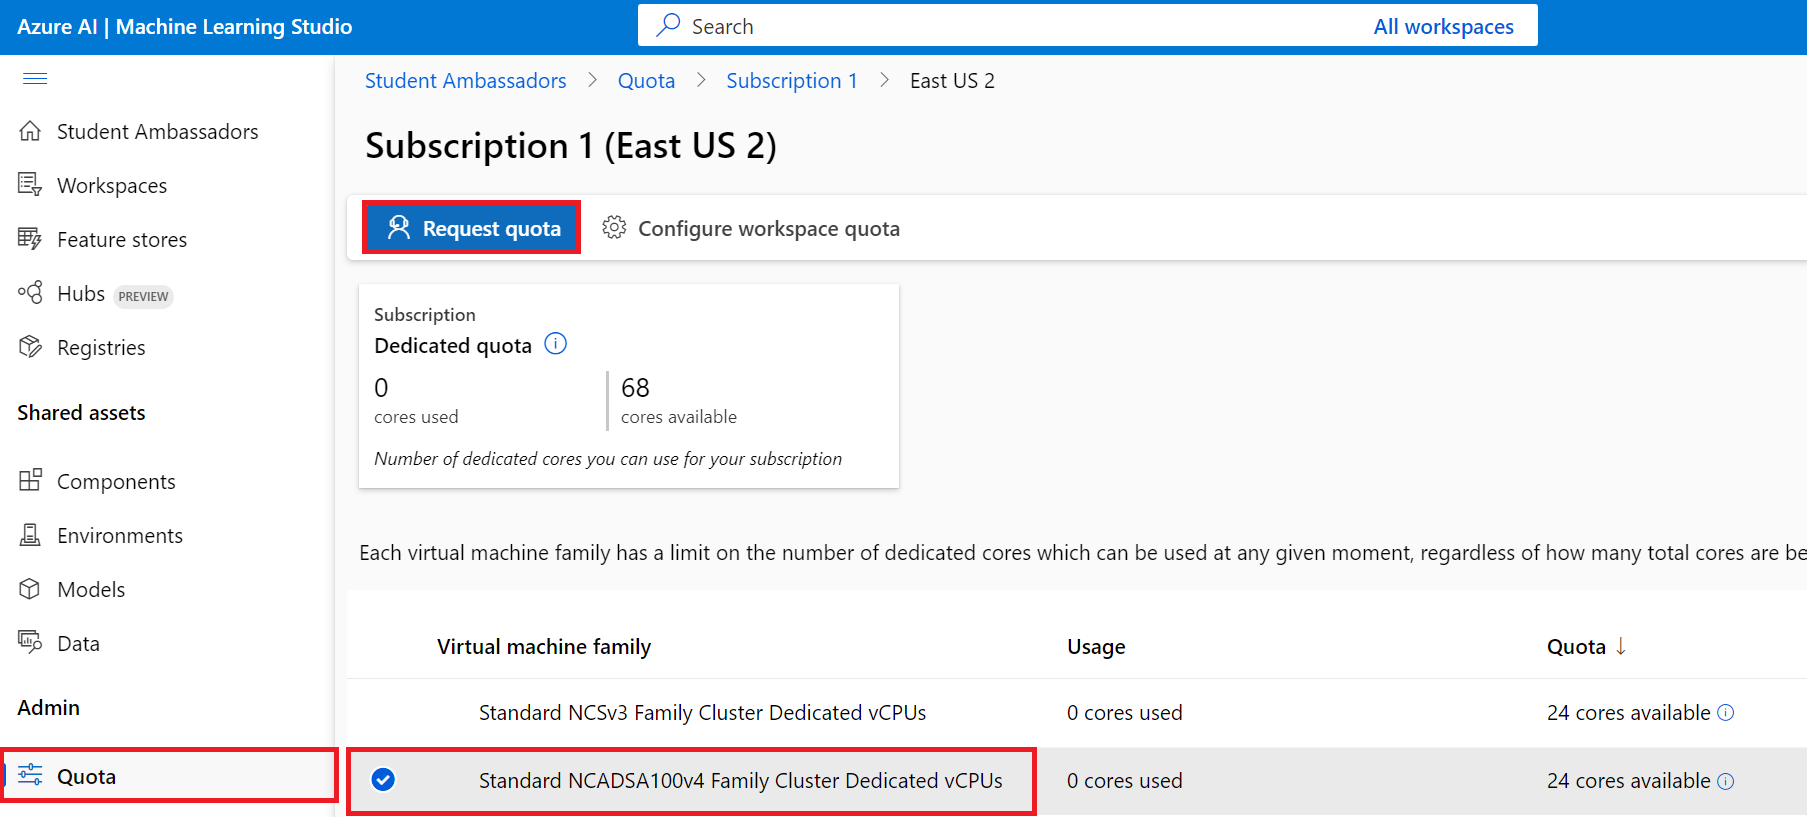Screen dimensions: 1807x817
Task: Select the Standard NCSv3 Family row name
Action: click(x=702, y=712)
